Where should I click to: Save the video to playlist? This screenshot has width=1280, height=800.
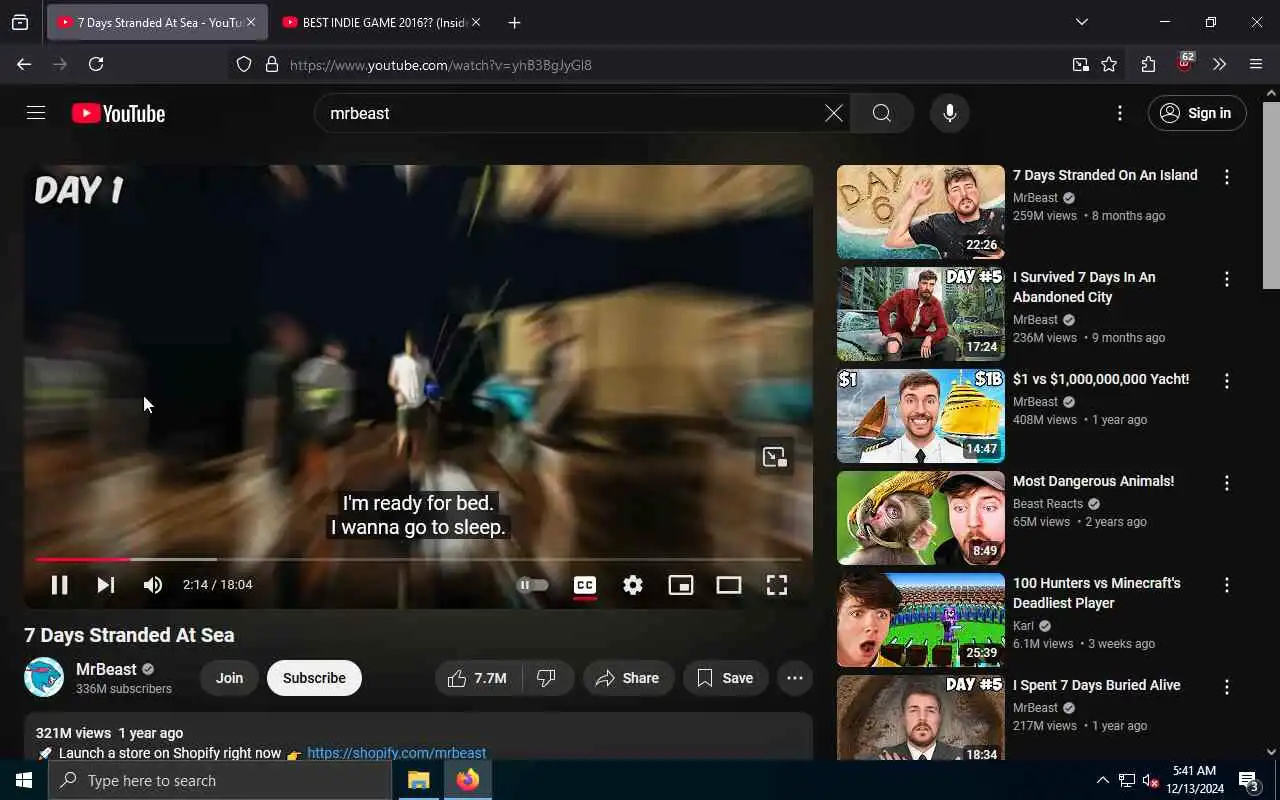point(726,678)
